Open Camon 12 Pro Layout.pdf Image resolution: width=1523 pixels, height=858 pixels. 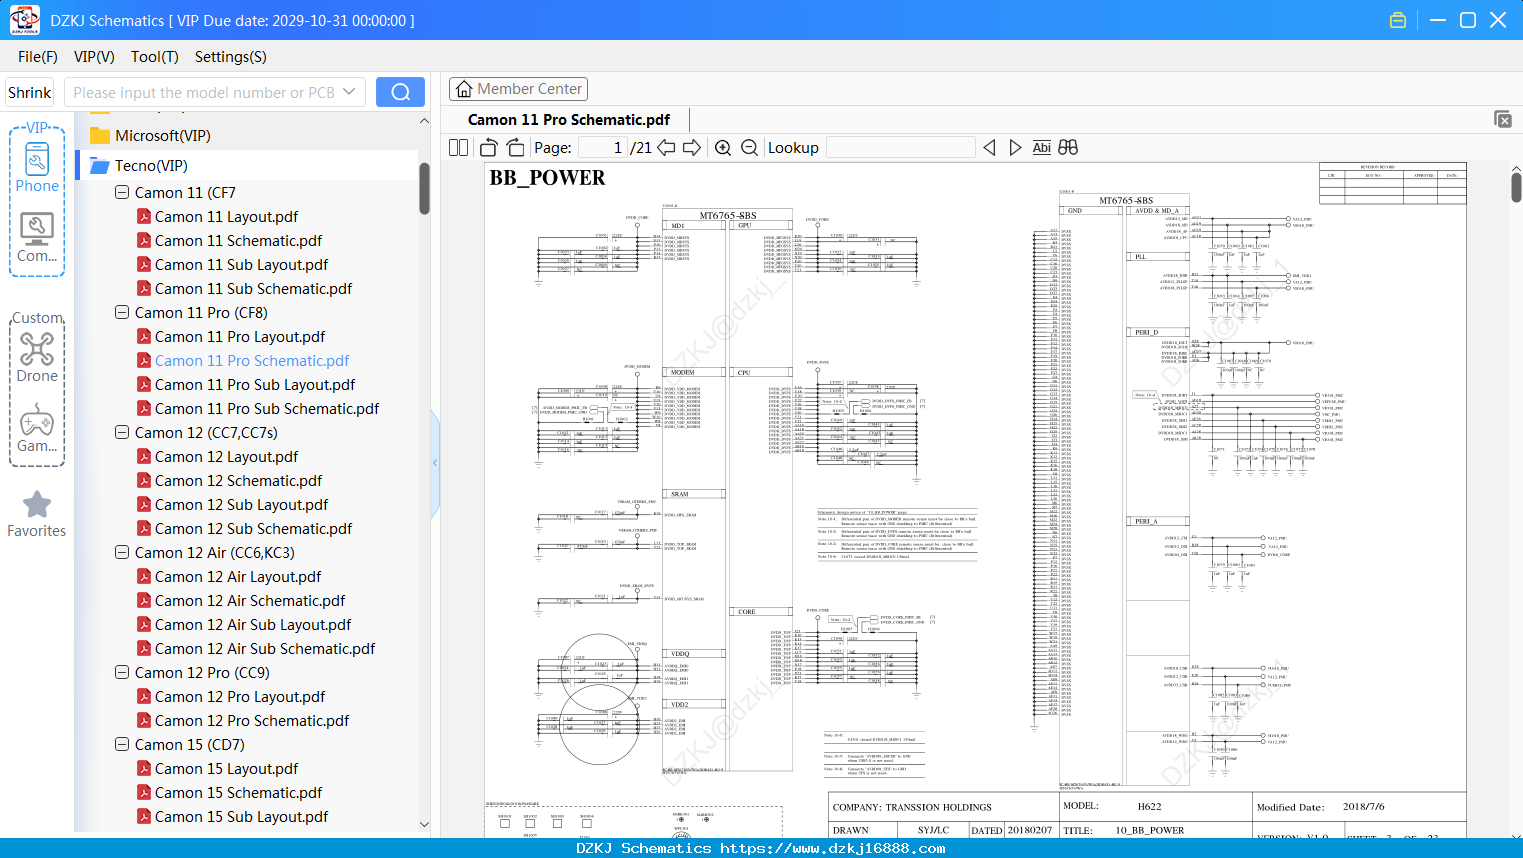point(240,696)
